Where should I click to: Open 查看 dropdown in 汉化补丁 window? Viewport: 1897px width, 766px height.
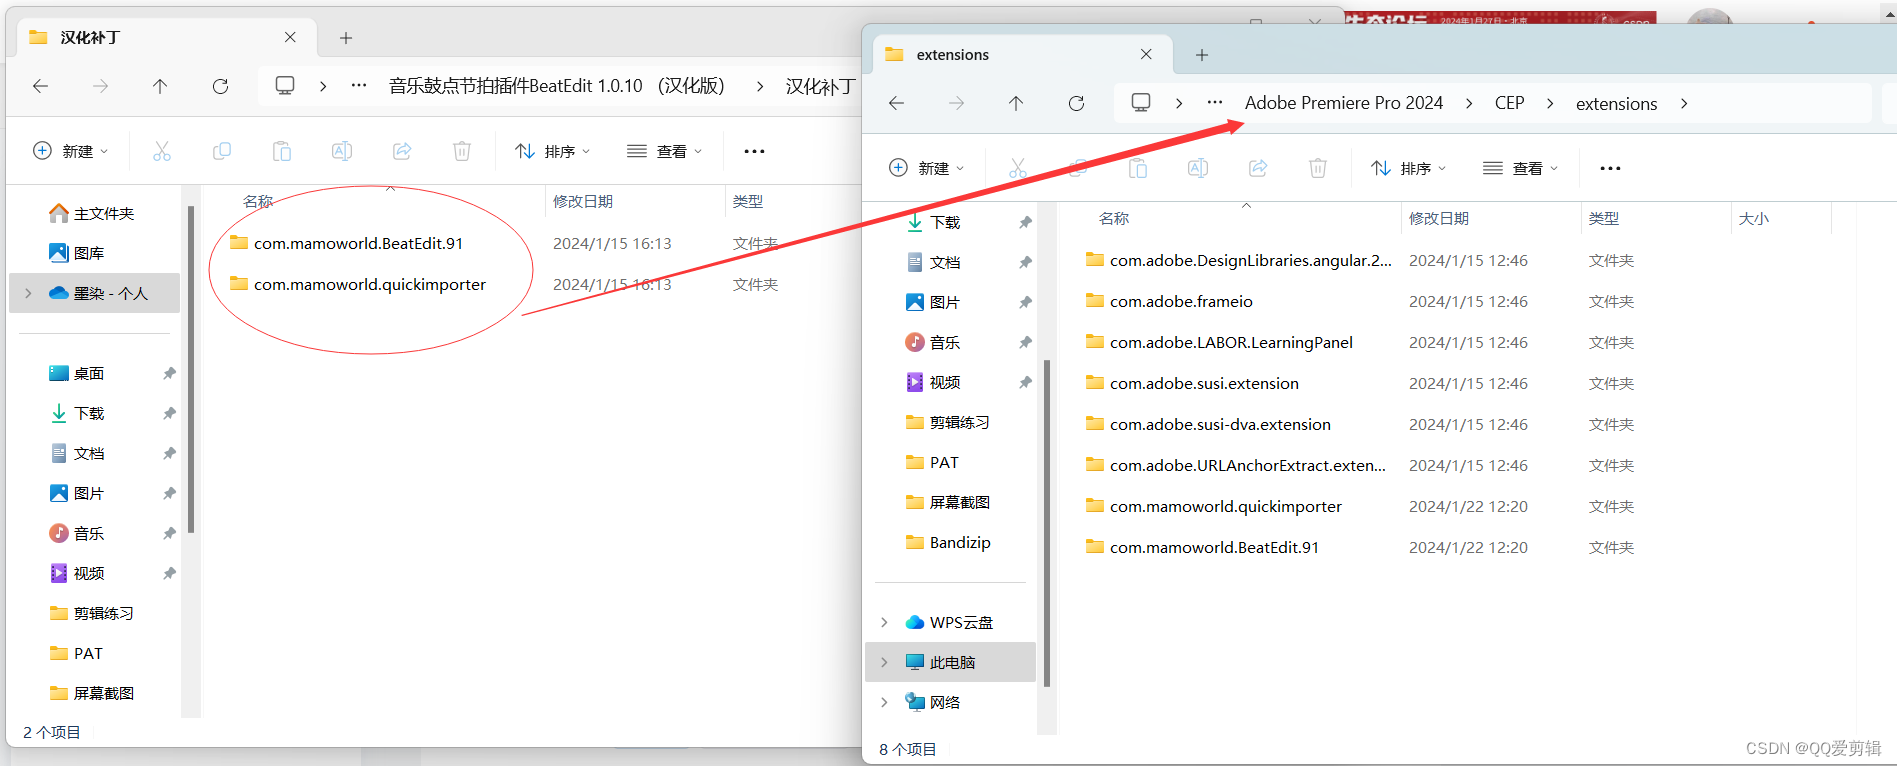pos(665,151)
